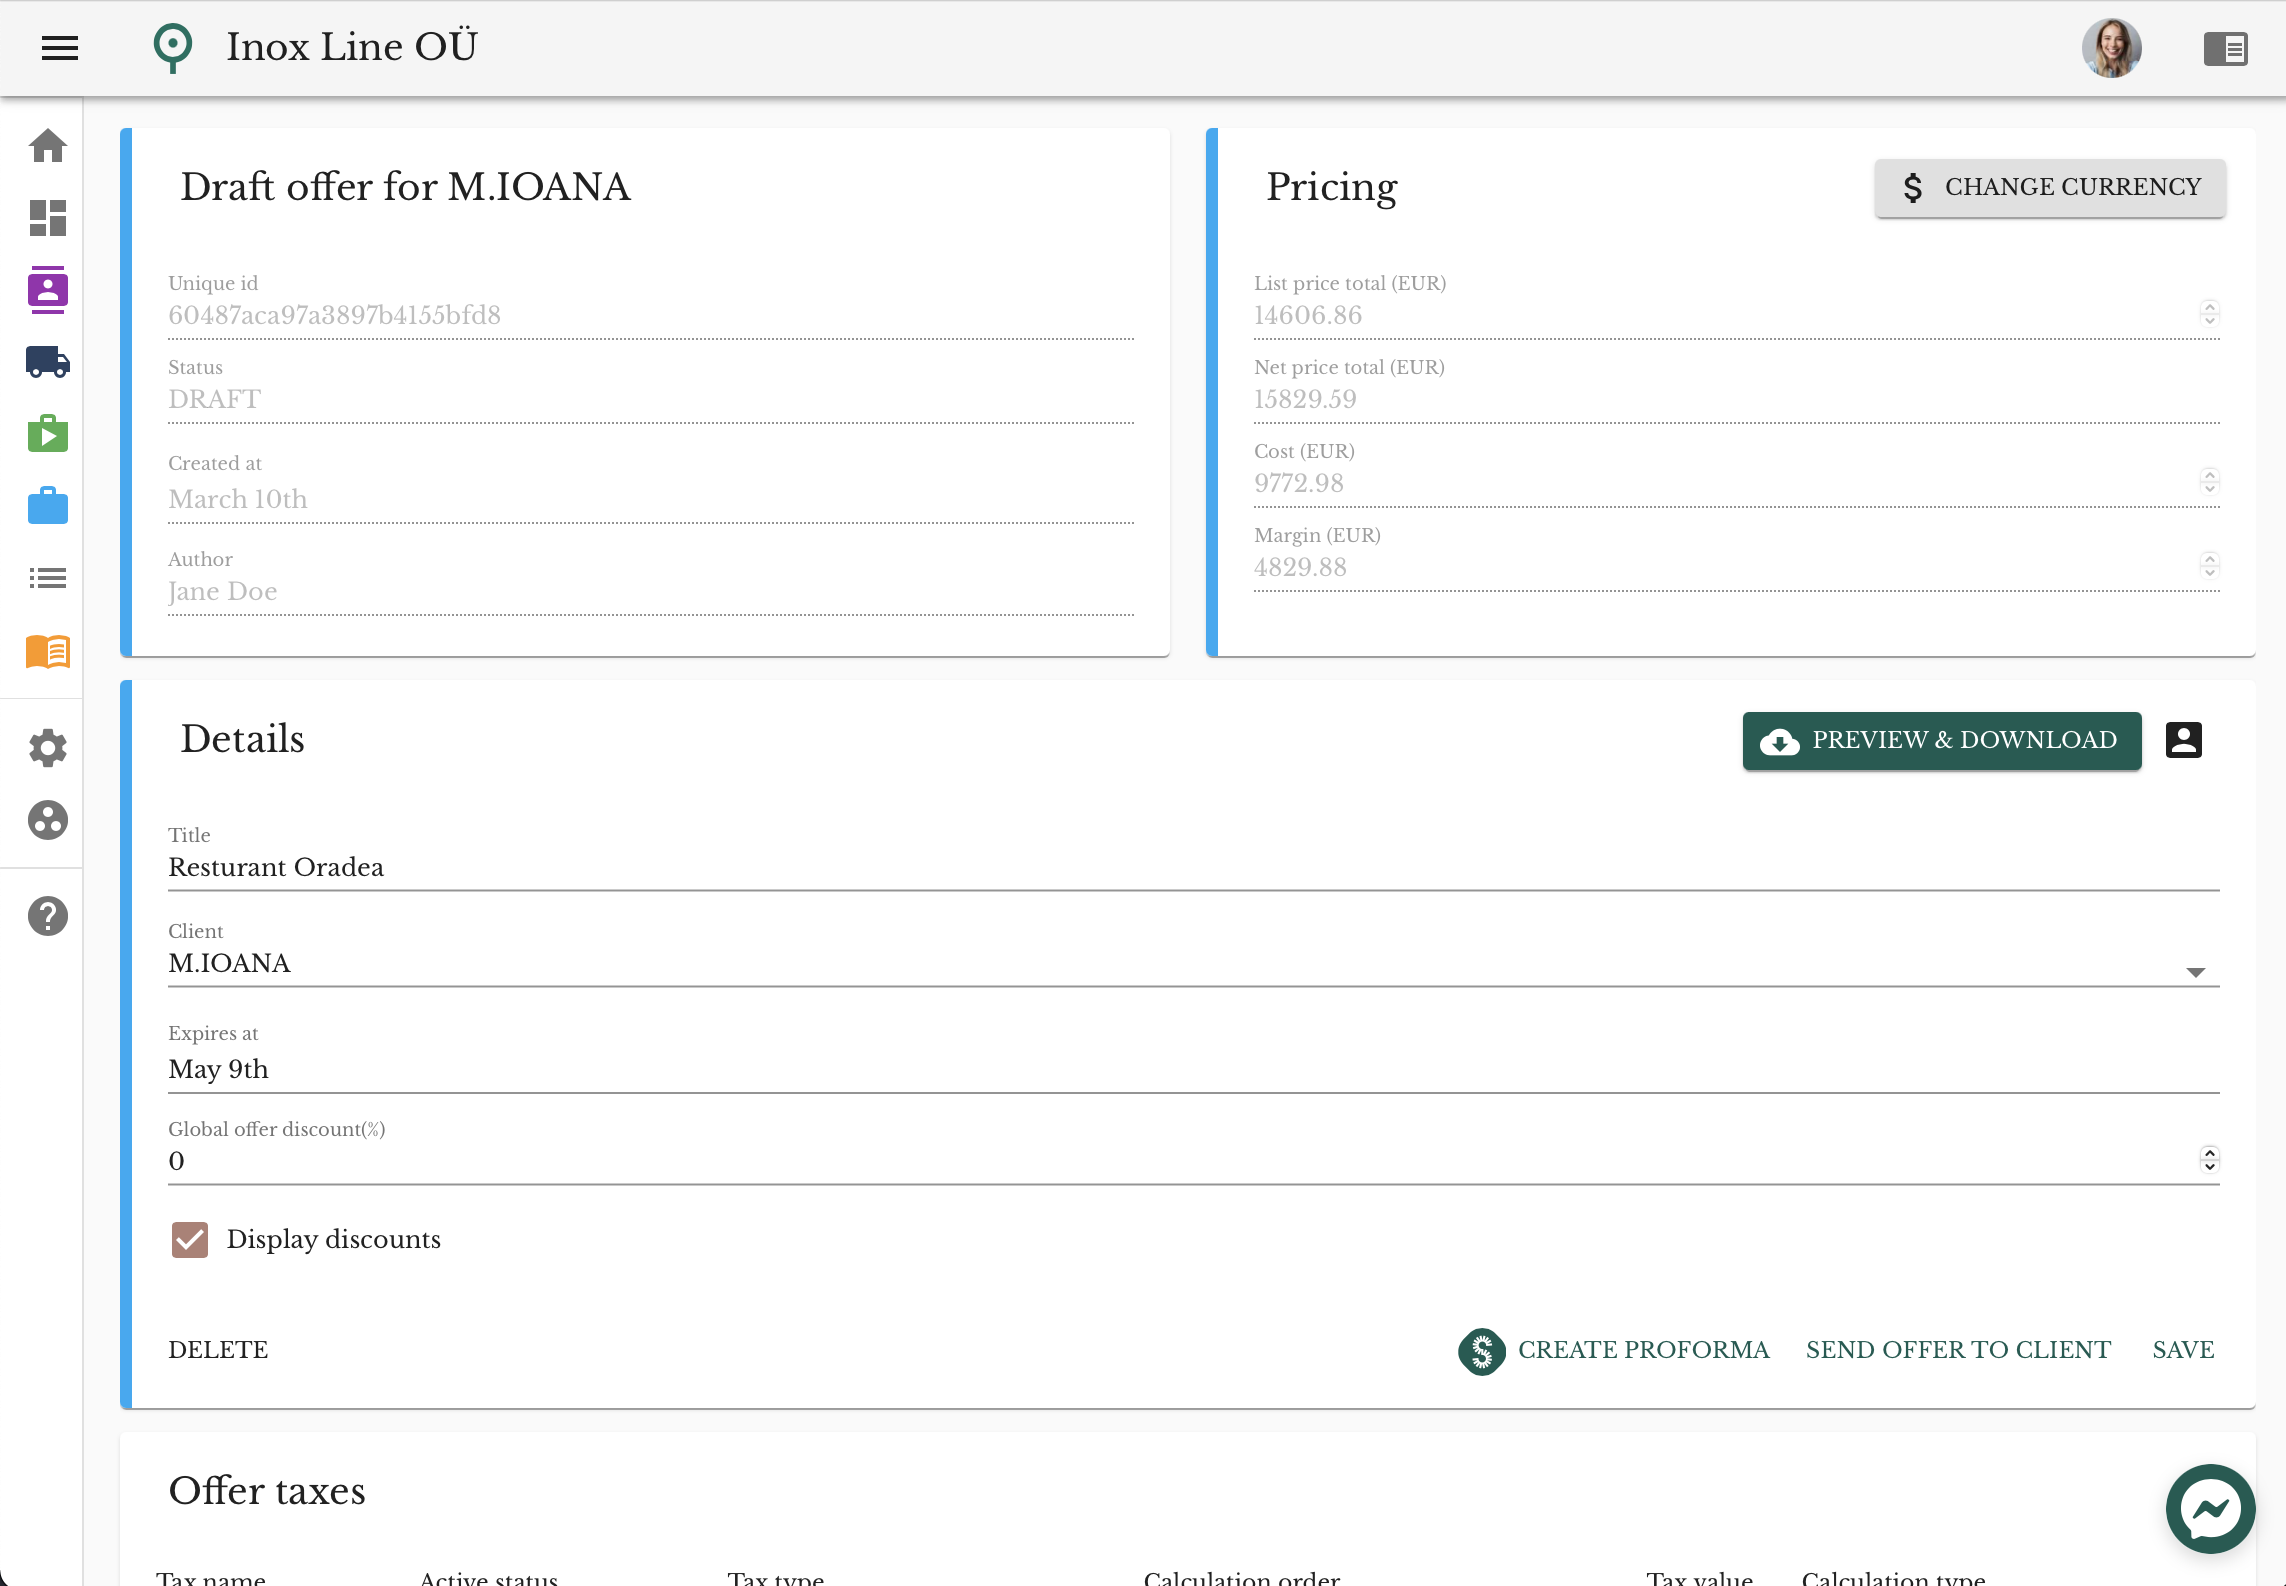Open user profile avatar menu
Viewport: 2286px width, 1586px height.
click(2110, 47)
